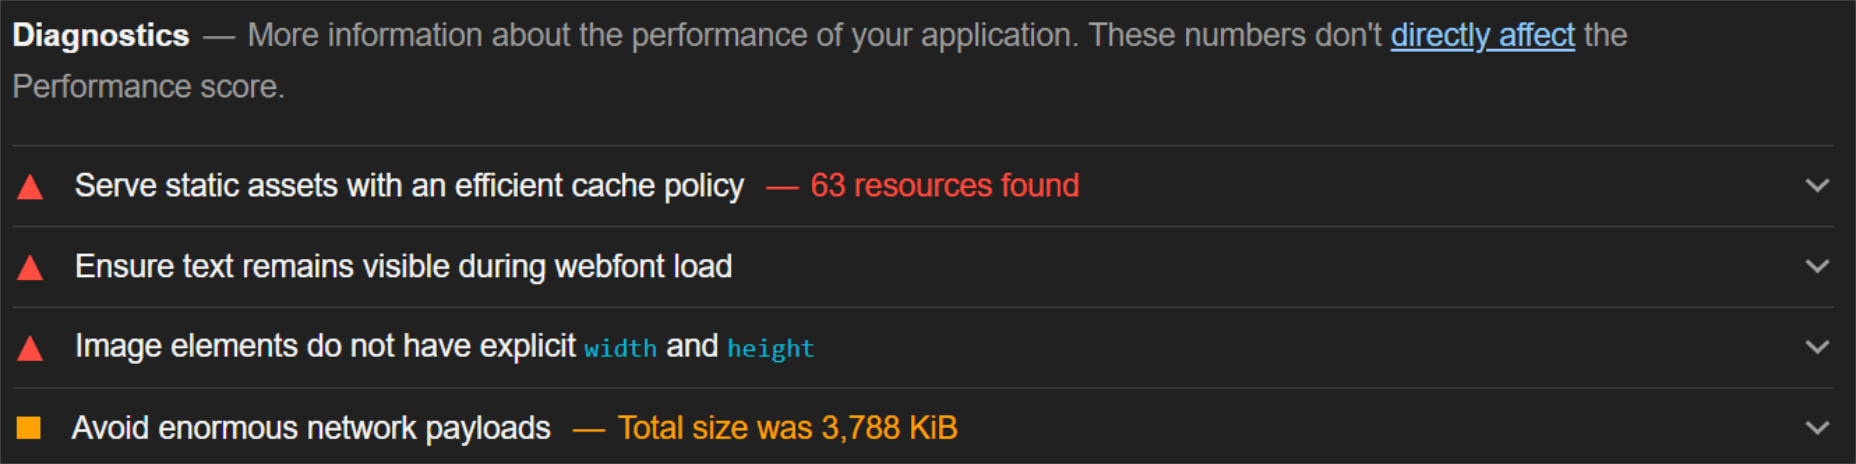Image resolution: width=1856 pixels, height=464 pixels.
Task: Click the "63 resources found" red text
Action: pos(944,186)
